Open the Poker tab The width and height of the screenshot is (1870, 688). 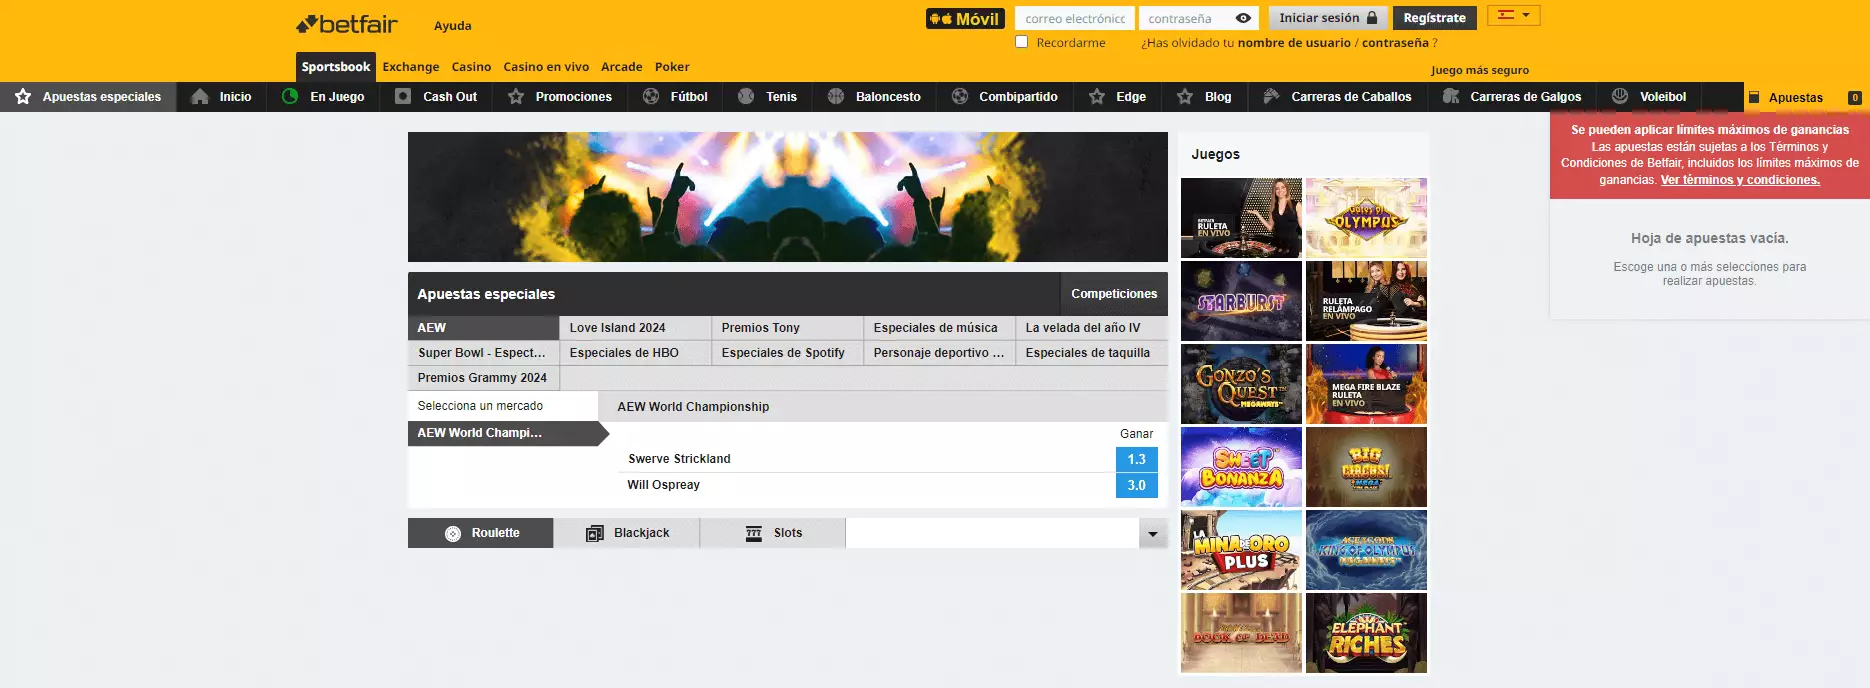pos(672,67)
